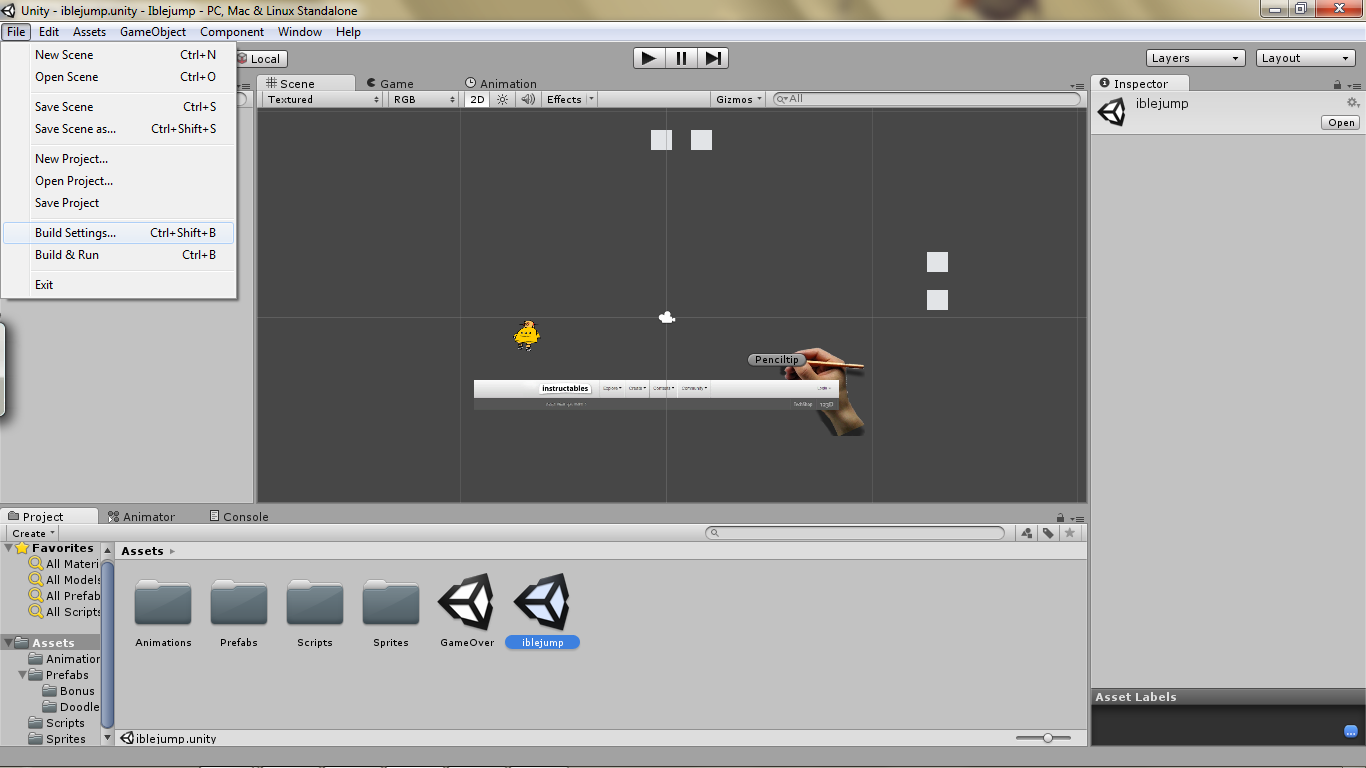The width and height of the screenshot is (1366, 768).
Task: Select the Scripts folder thumbnail
Action: pos(315,603)
